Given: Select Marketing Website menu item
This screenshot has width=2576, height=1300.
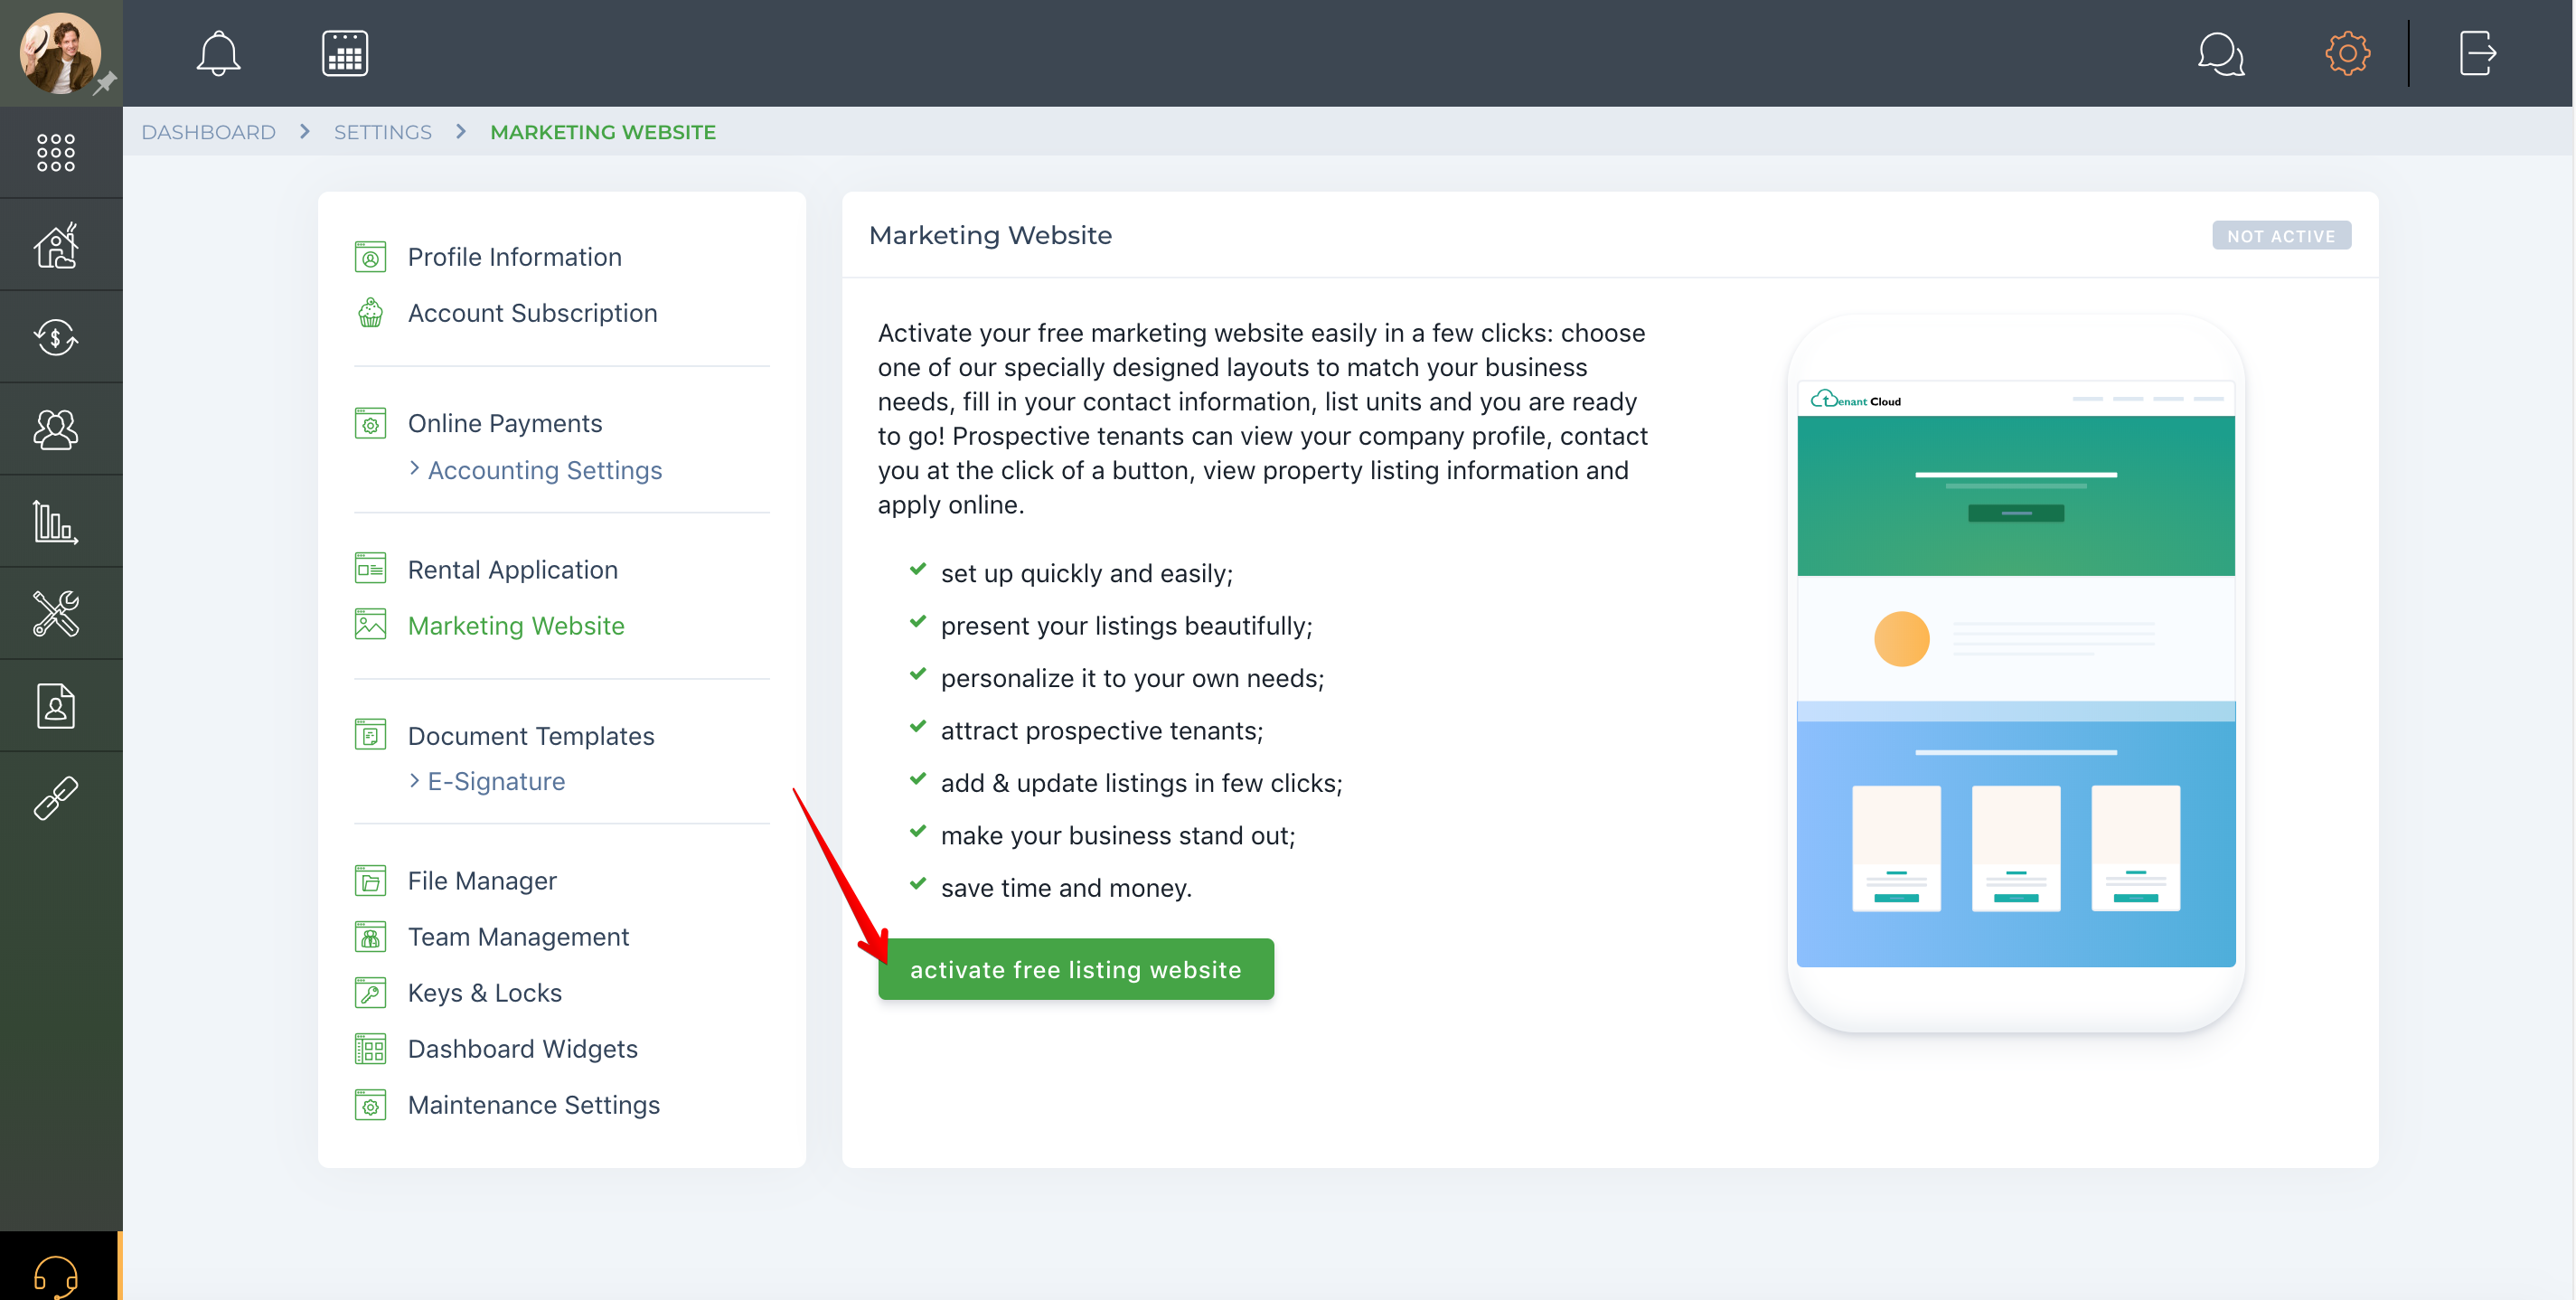Looking at the screenshot, I should [516, 625].
